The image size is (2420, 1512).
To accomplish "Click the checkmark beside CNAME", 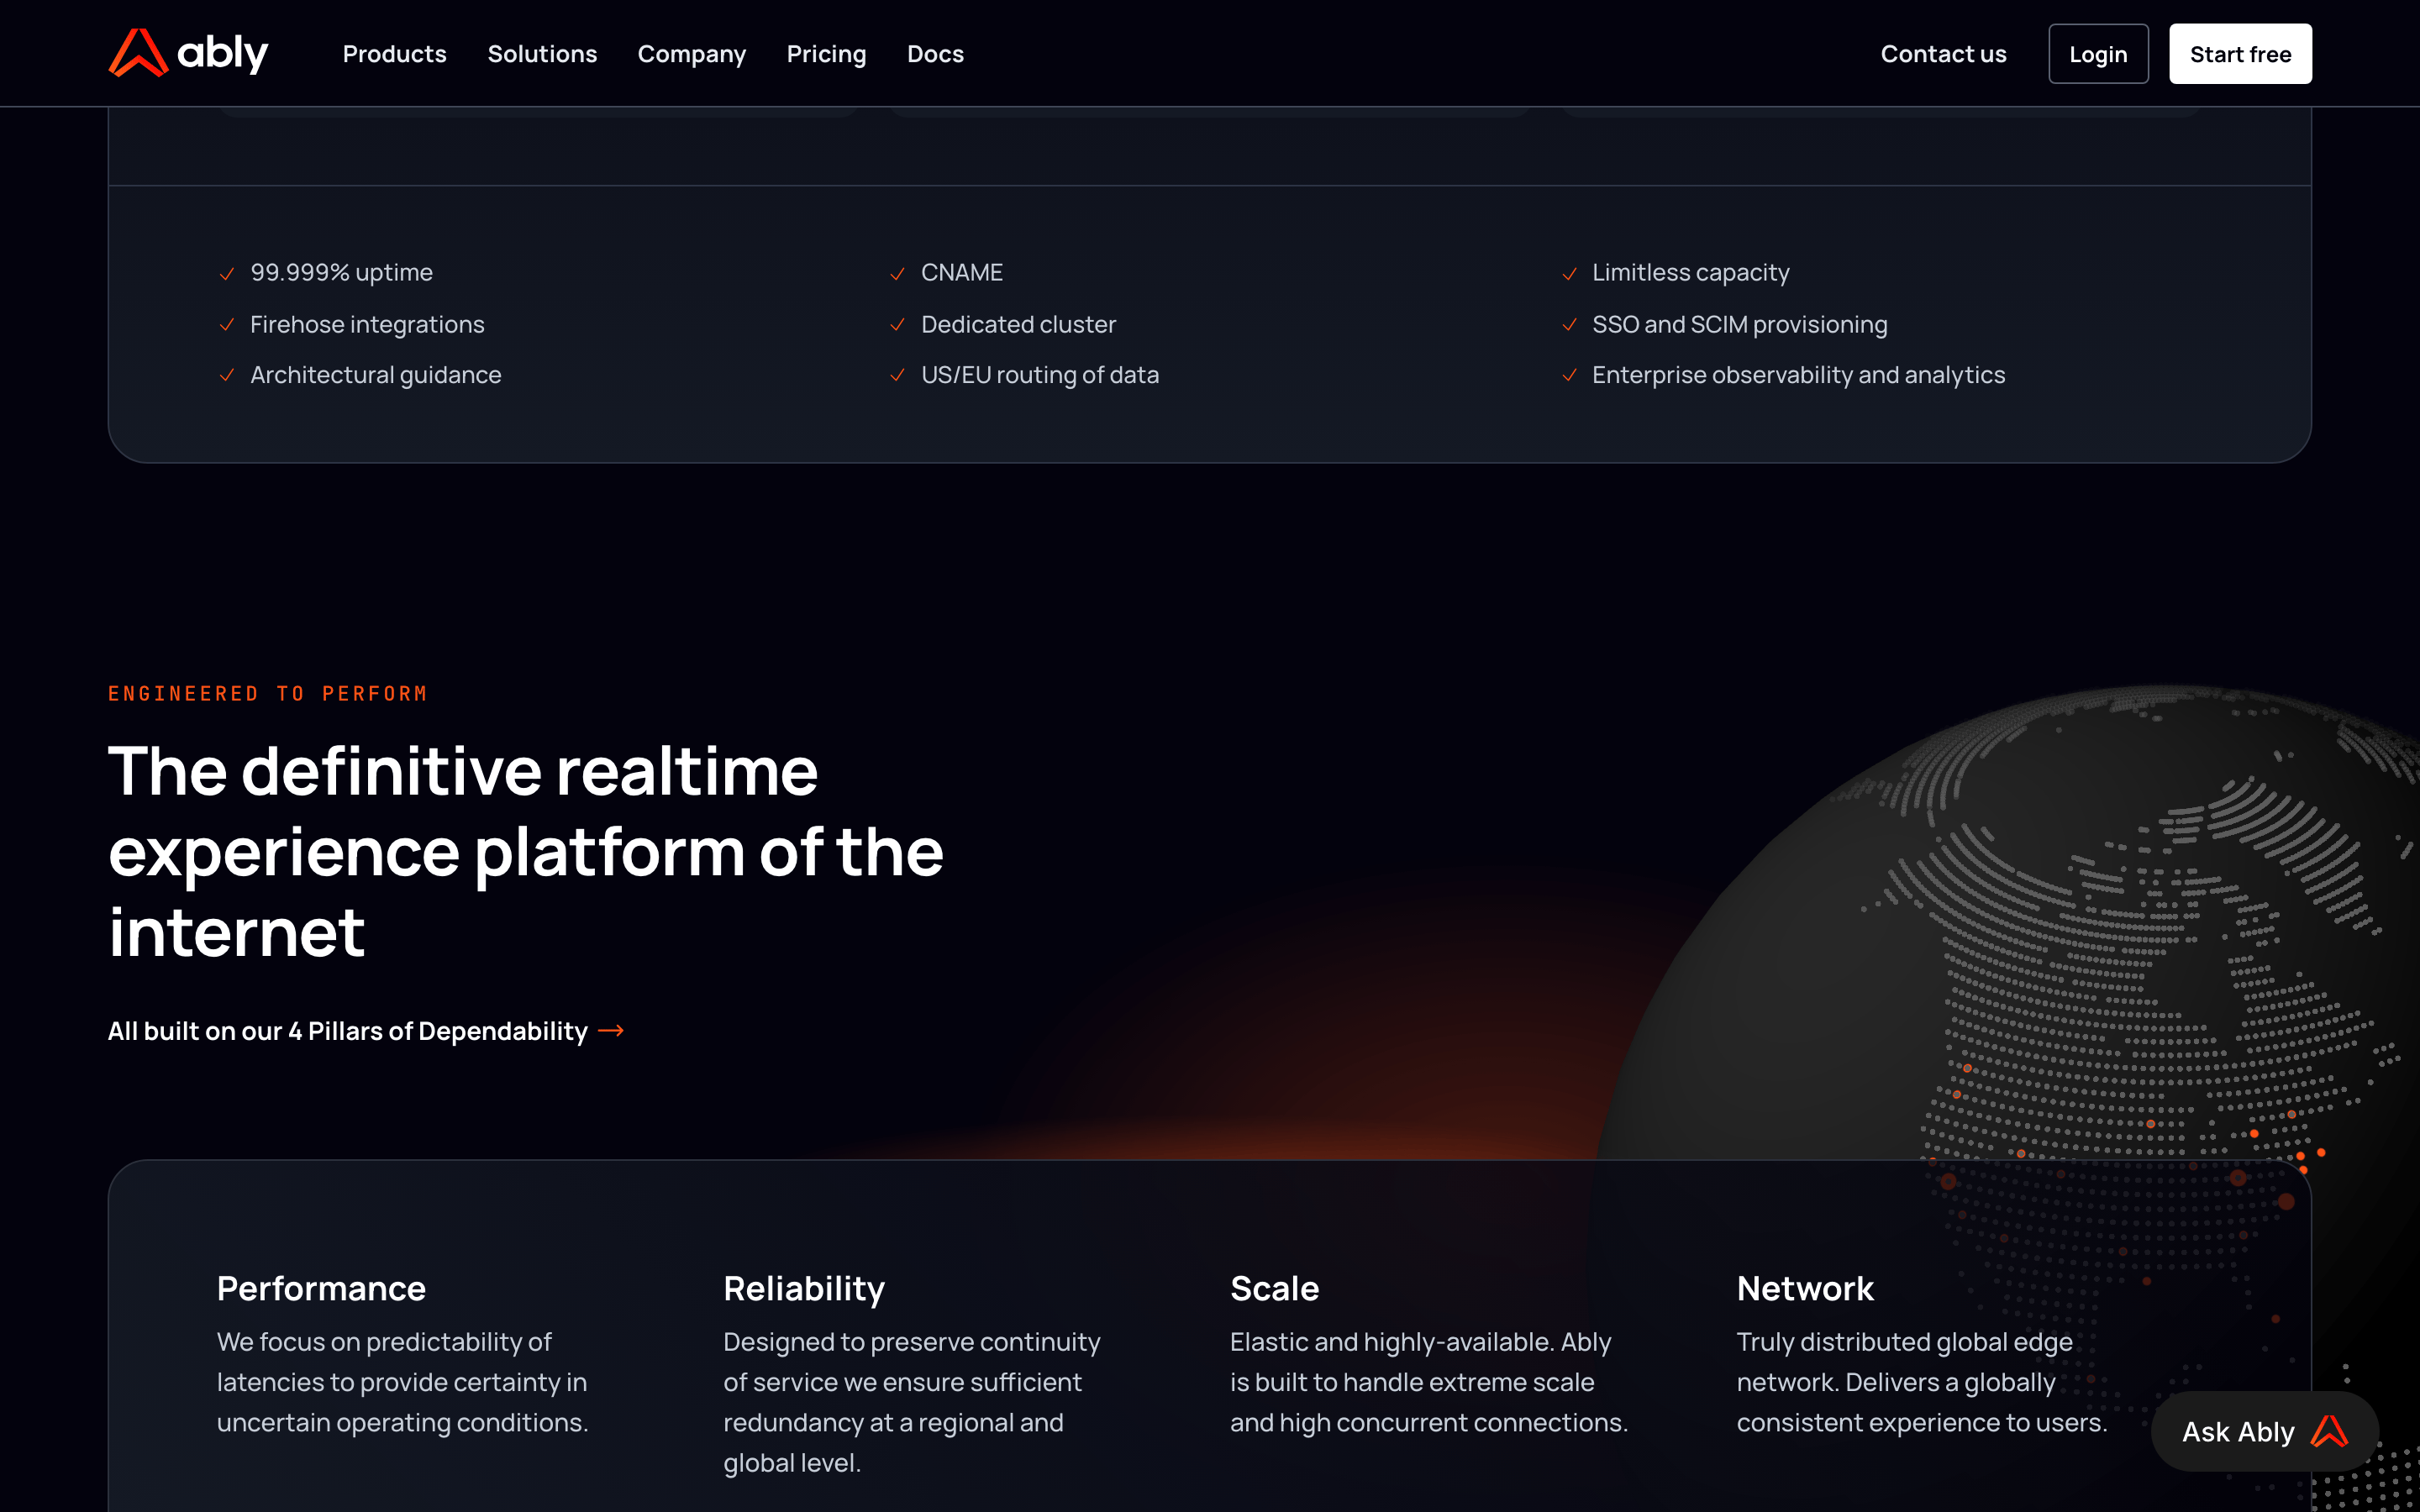I will [898, 273].
